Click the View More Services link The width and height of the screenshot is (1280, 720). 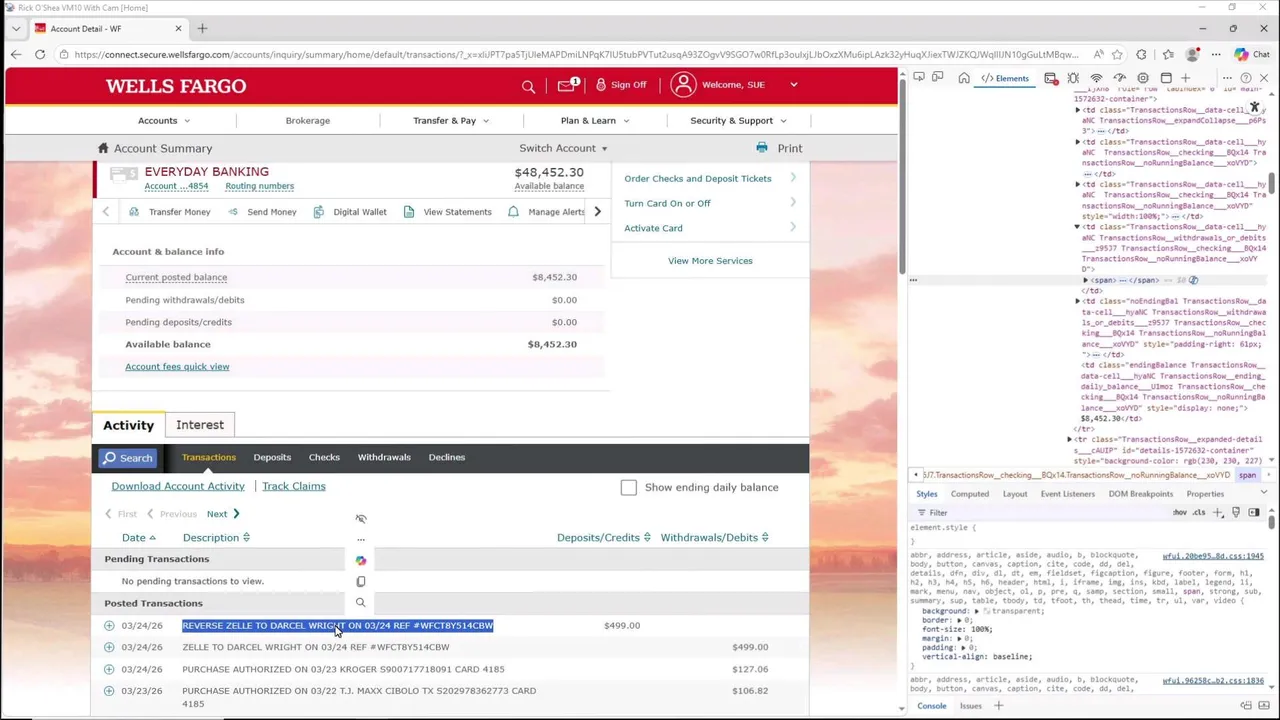coord(710,261)
